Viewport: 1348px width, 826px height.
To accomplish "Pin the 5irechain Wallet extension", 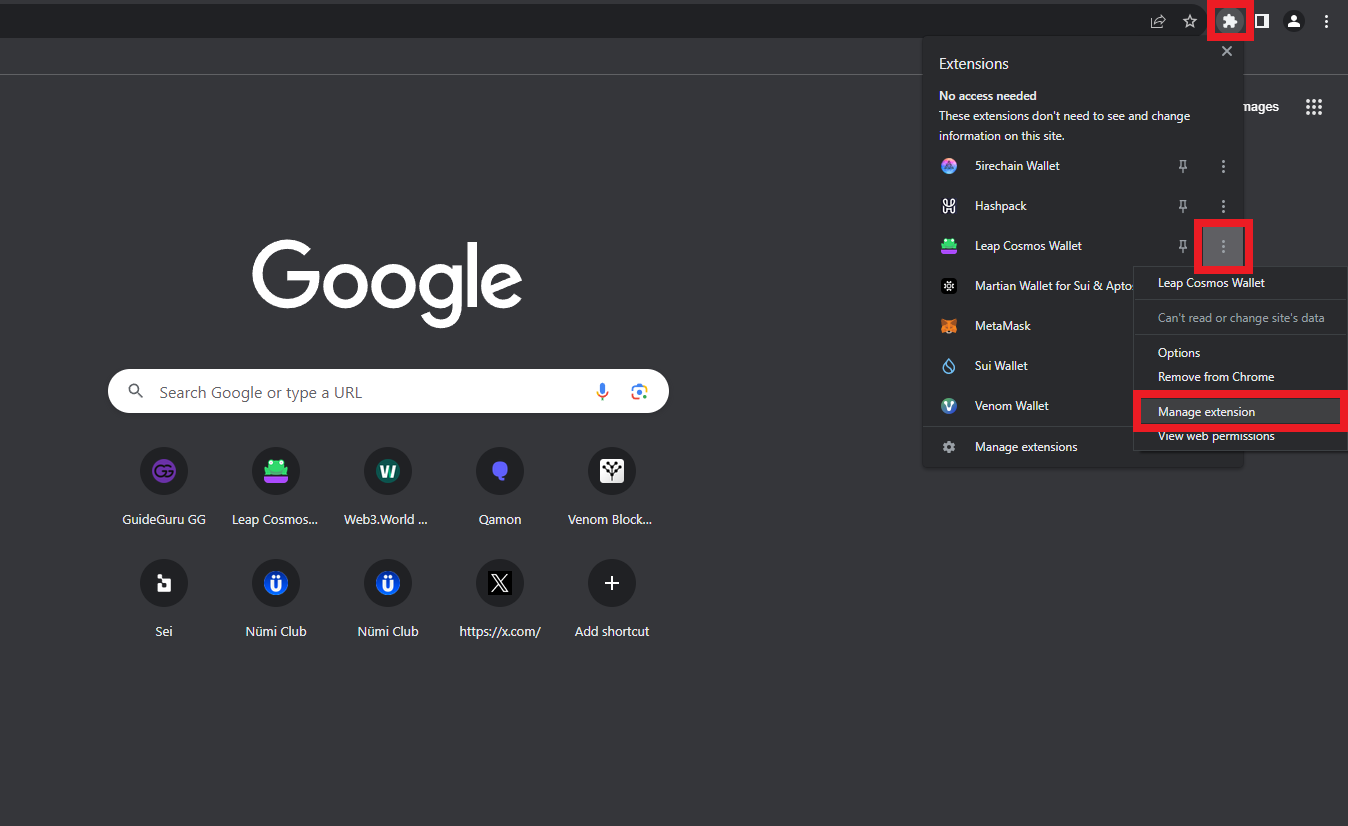I will click(1183, 166).
